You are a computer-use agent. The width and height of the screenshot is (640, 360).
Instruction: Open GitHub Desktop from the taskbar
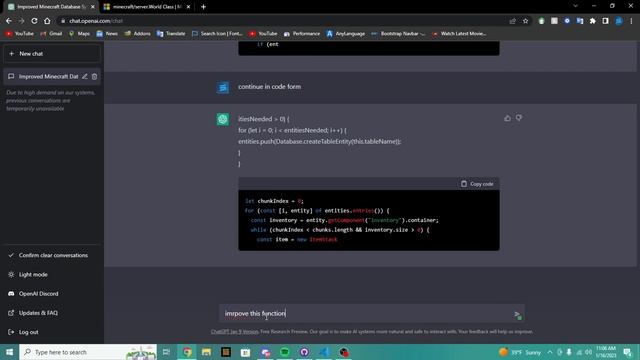pyautogui.click(x=304, y=352)
